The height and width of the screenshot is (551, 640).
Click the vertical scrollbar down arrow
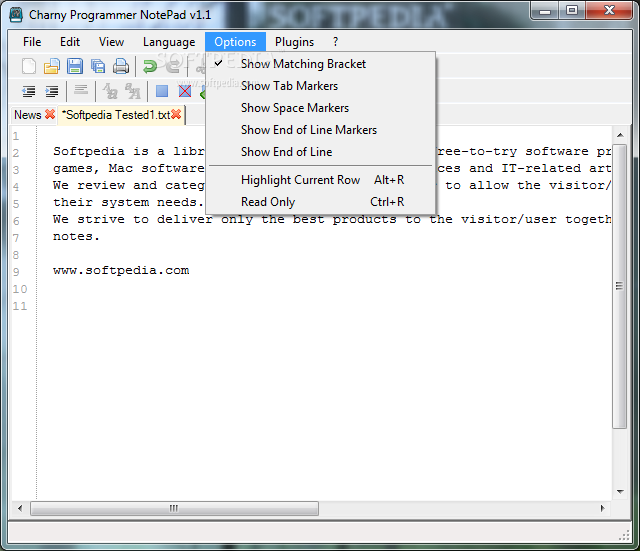click(x=620, y=491)
